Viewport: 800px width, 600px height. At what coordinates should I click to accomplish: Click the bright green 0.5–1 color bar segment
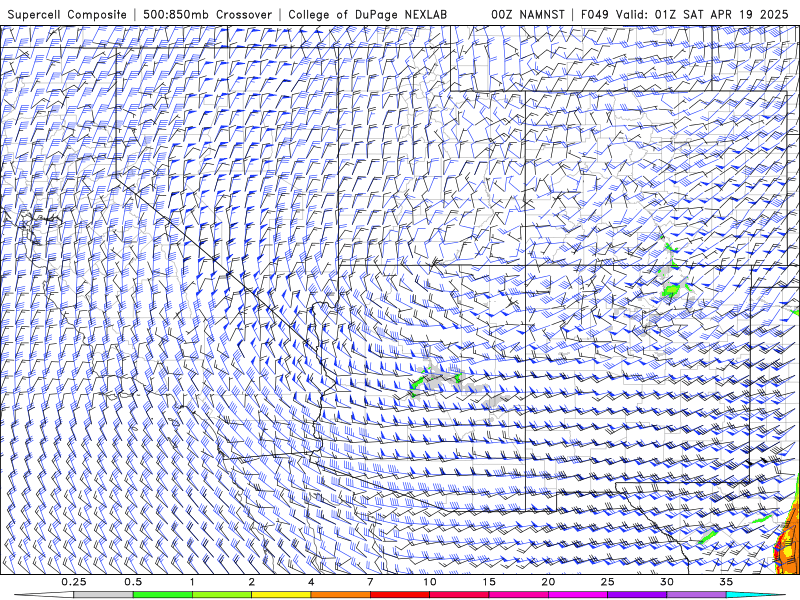[x=162, y=595]
